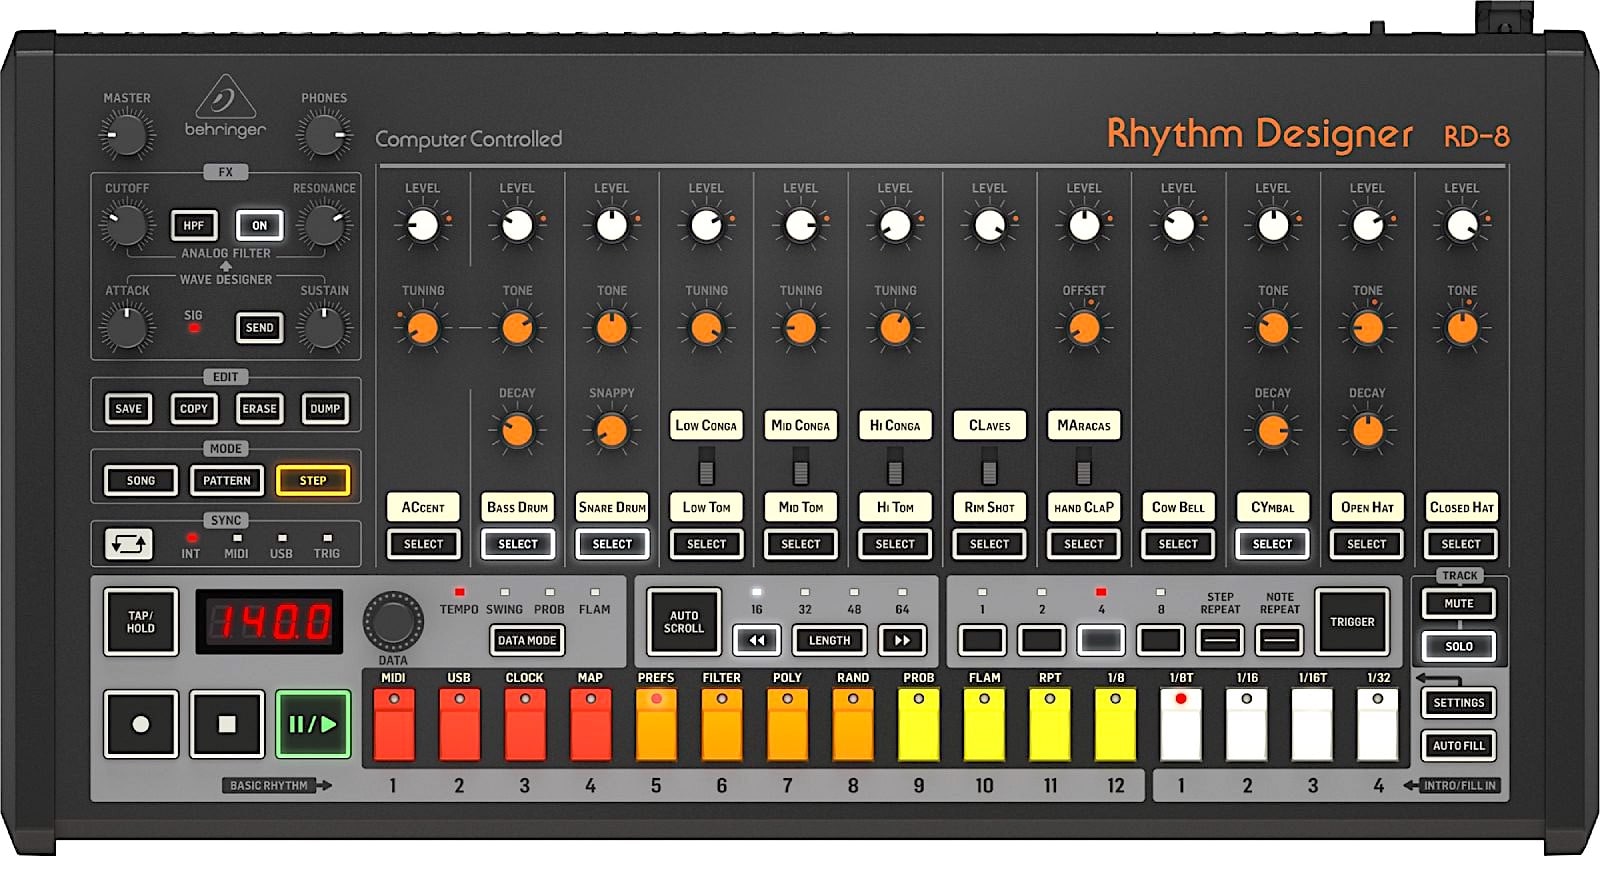The height and width of the screenshot is (881, 1600).
Task: Adjust the Wave Designer ATTACK knob
Action: (126, 327)
